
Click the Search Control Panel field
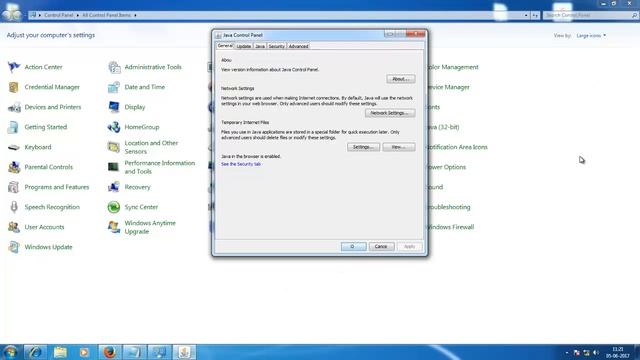pos(590,15)
